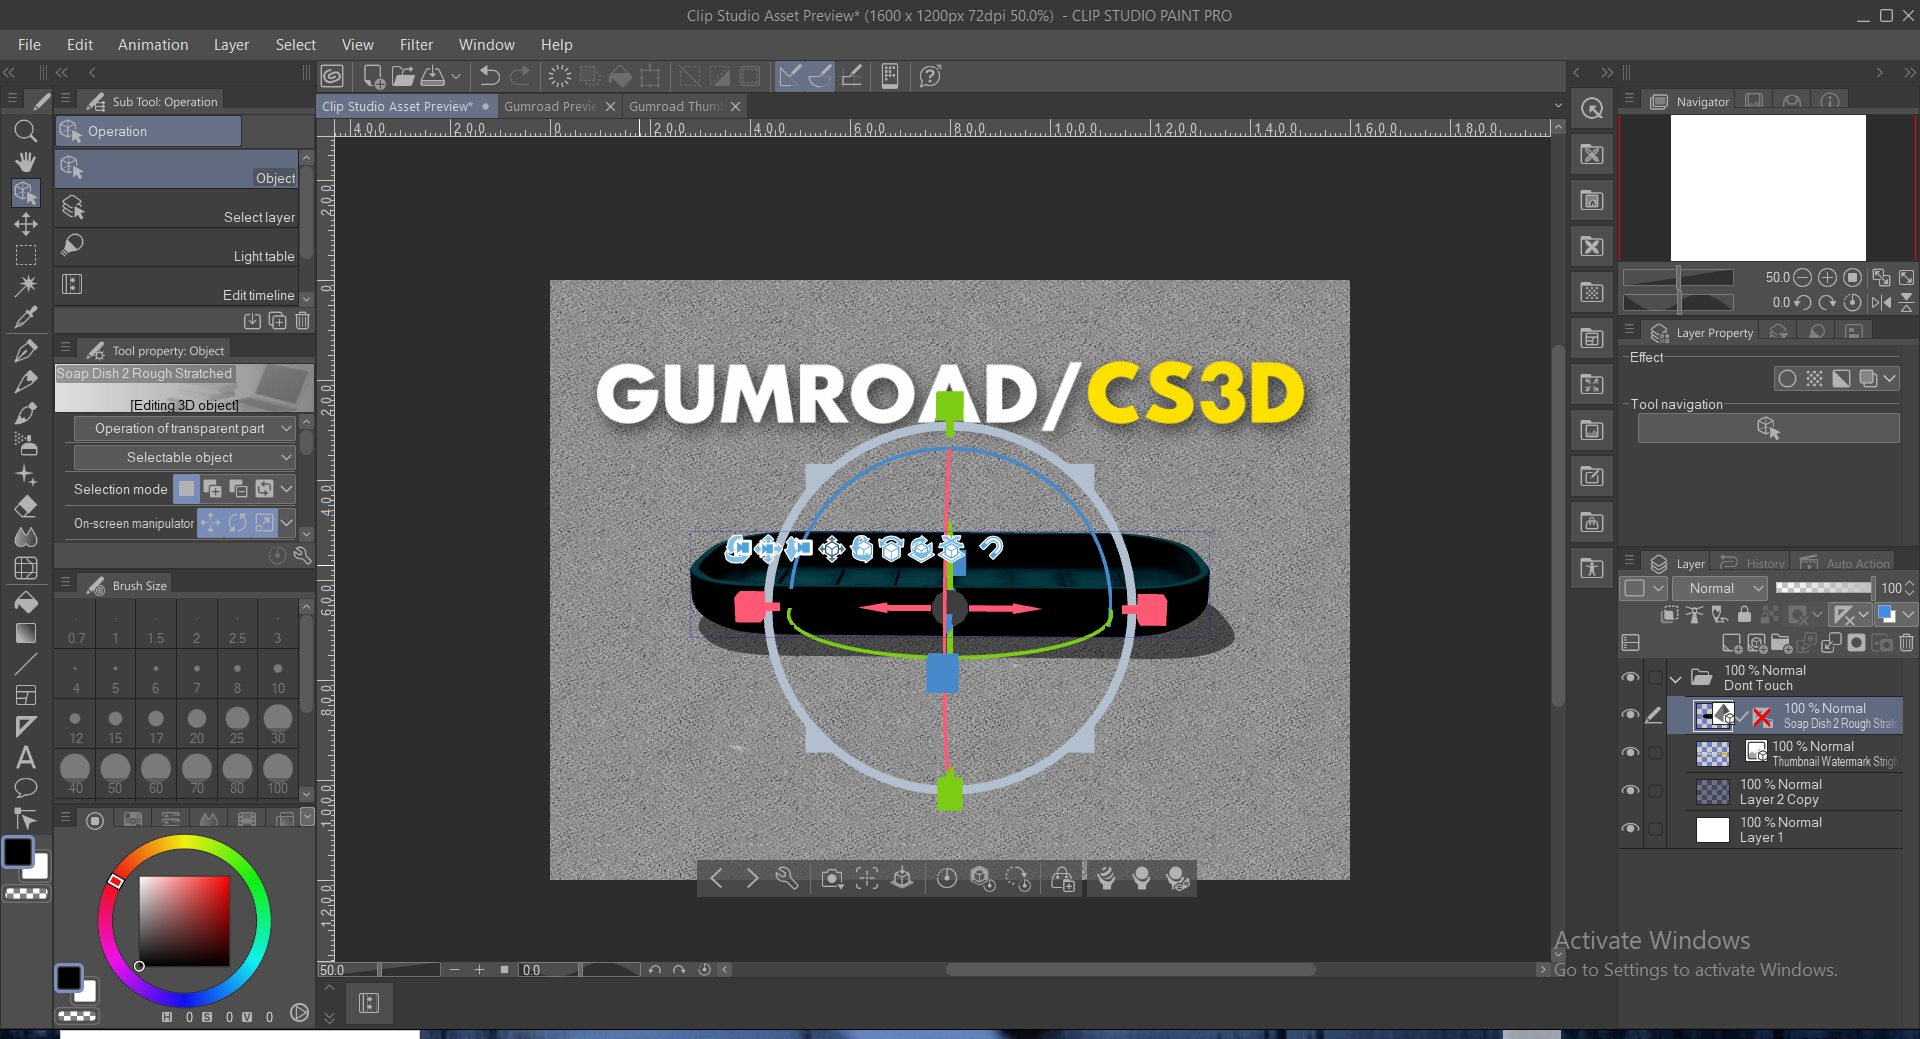Viewport: 1920px width, 1039px height.
Task: Zoom in using Navigator plus icon
Action: coord(1827,277)
